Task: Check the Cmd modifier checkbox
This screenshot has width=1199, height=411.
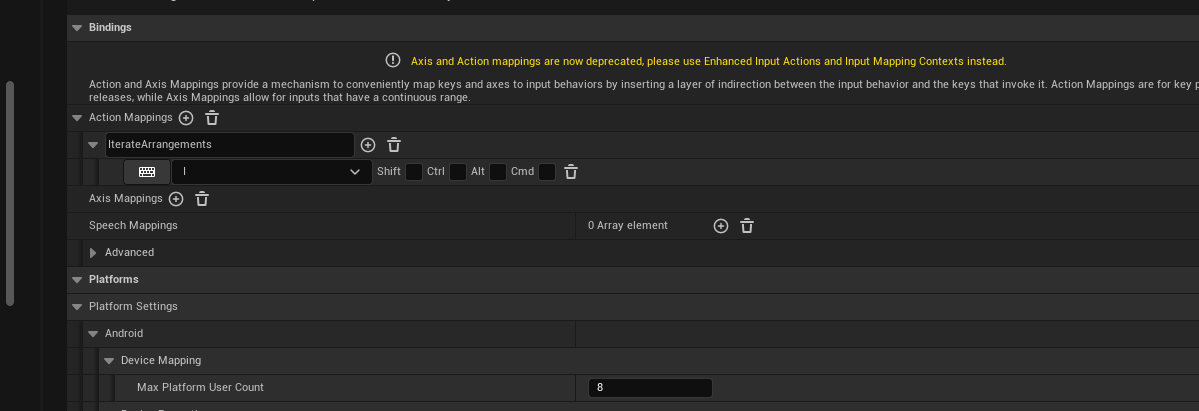Action: pos(547,172)
